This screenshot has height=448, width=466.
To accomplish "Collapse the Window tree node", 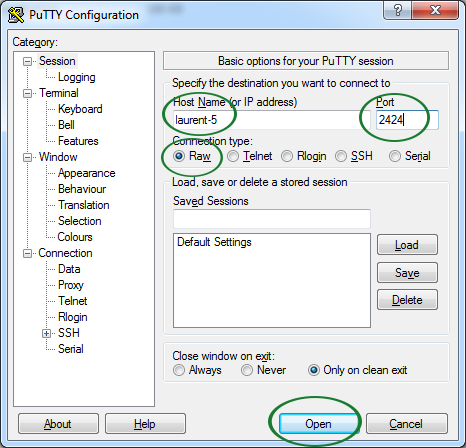I will tap(27, 157).
